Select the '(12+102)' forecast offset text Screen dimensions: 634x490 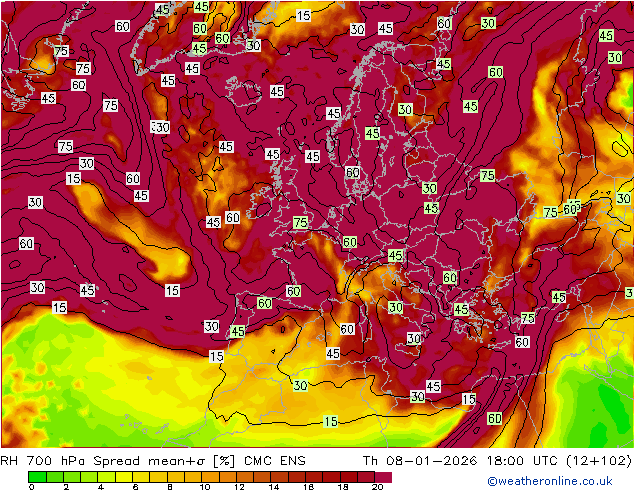tap(598, 461)
